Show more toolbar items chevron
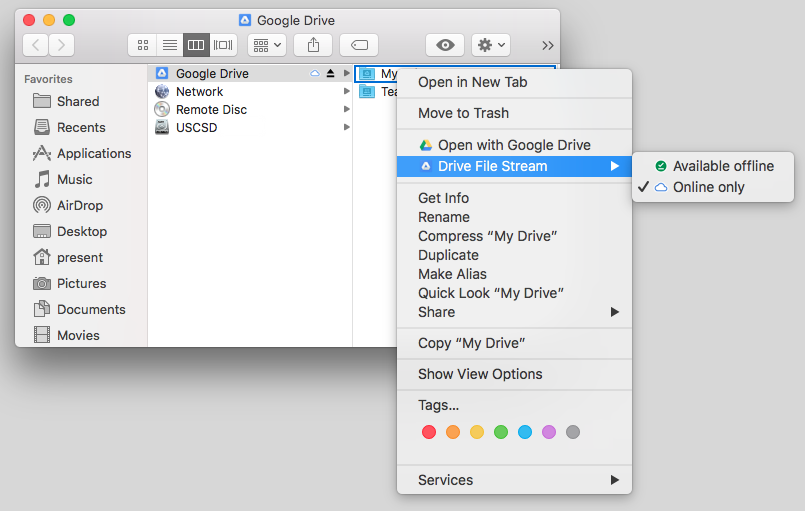 (x=548, y=46)
